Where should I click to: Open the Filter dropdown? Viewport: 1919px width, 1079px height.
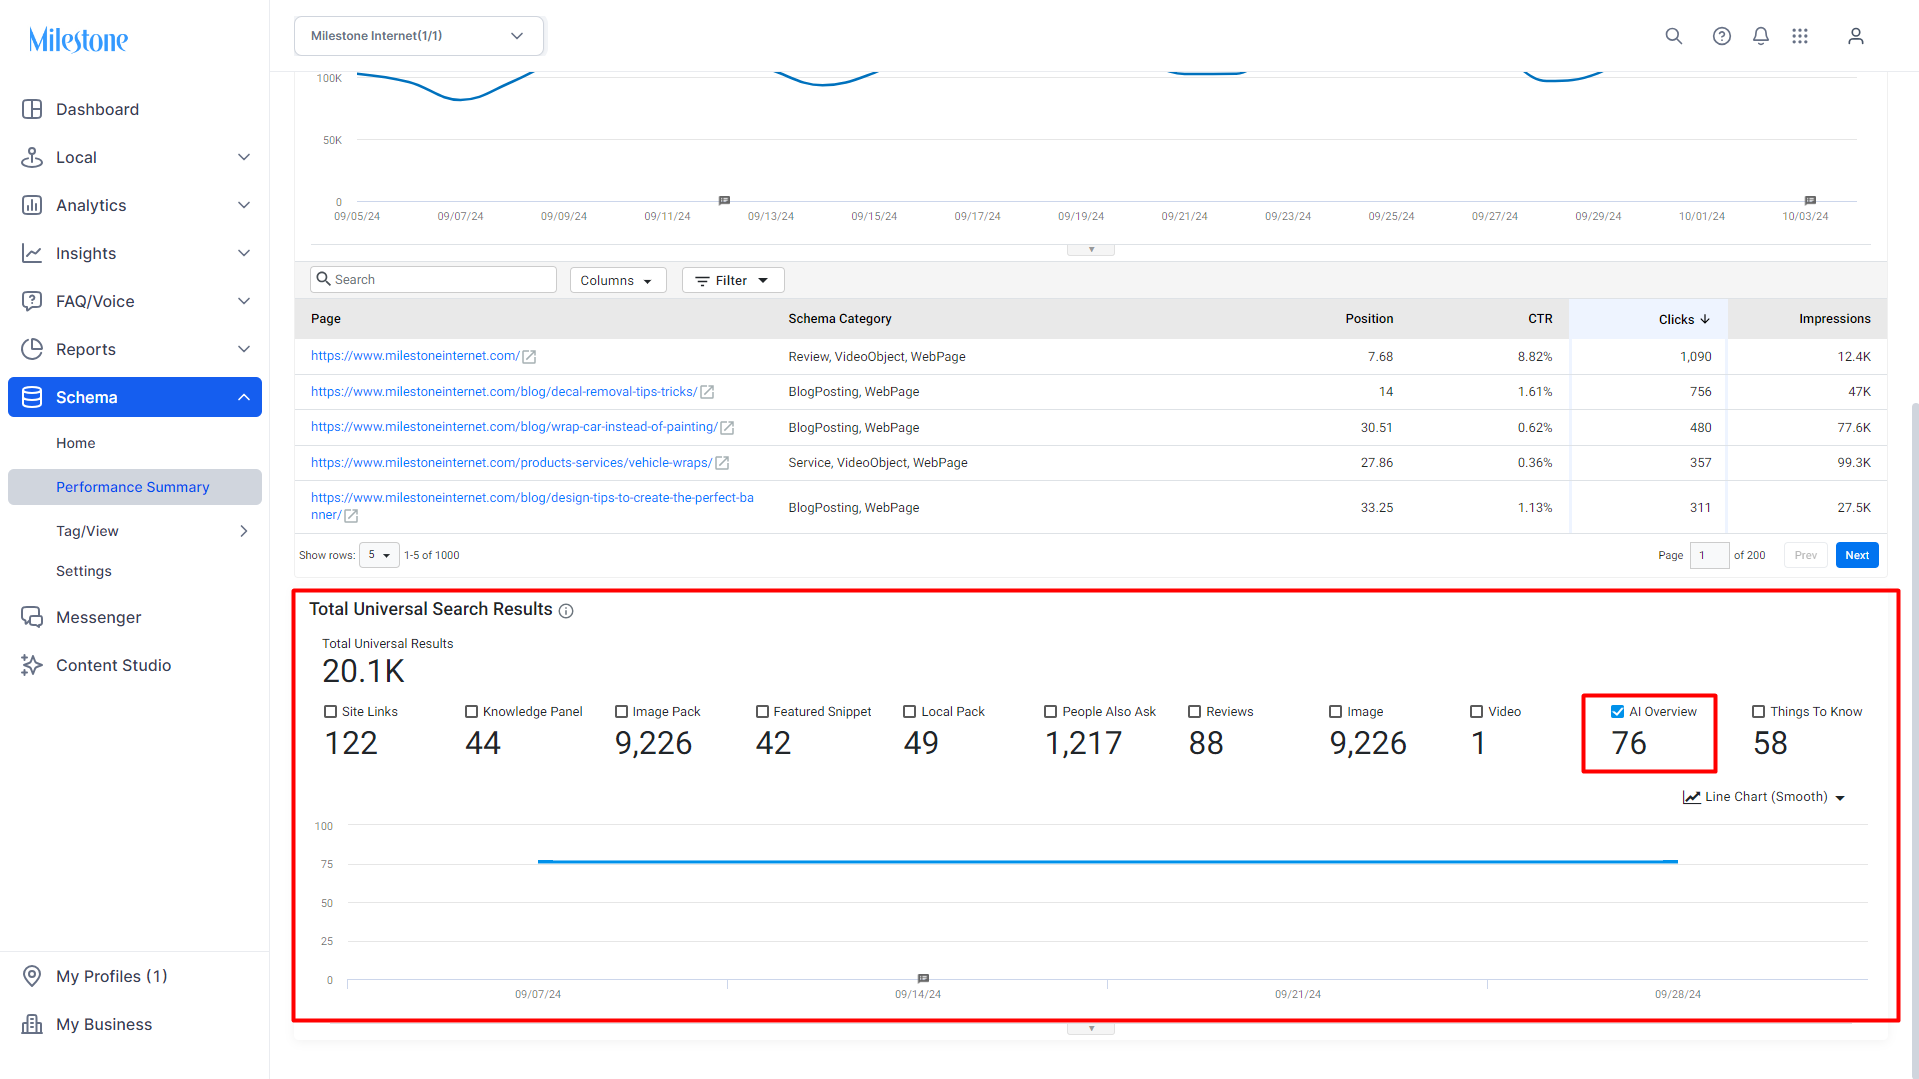click(x=733, y=280)
